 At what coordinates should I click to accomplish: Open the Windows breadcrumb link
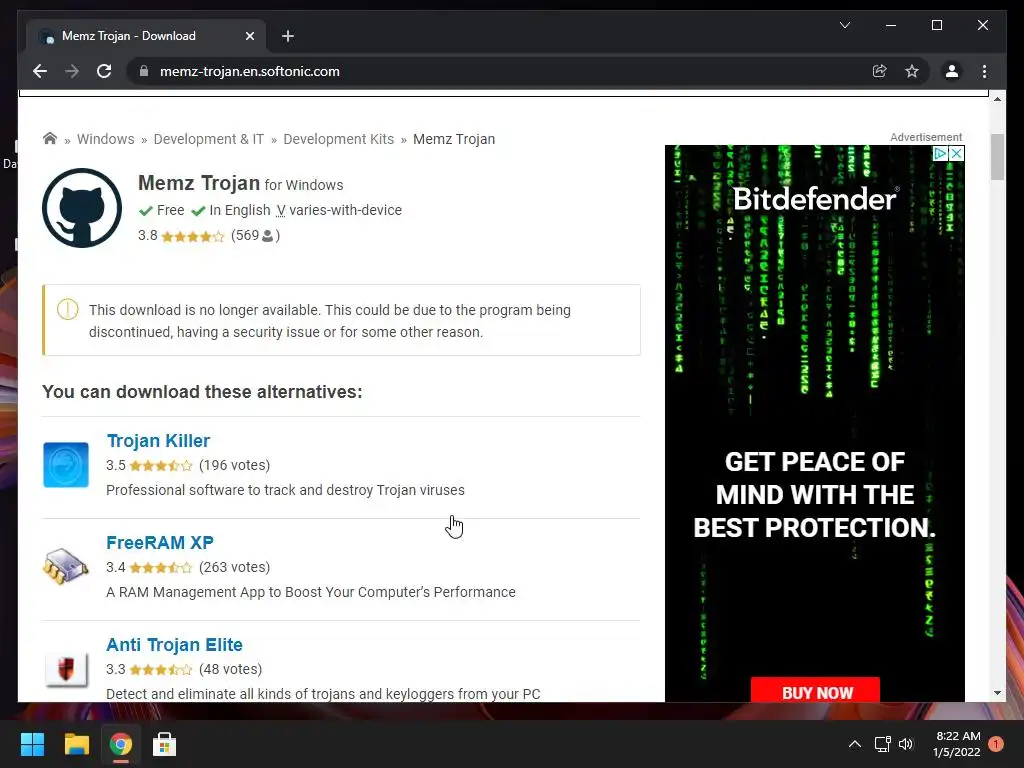click(x=106, y=139)
